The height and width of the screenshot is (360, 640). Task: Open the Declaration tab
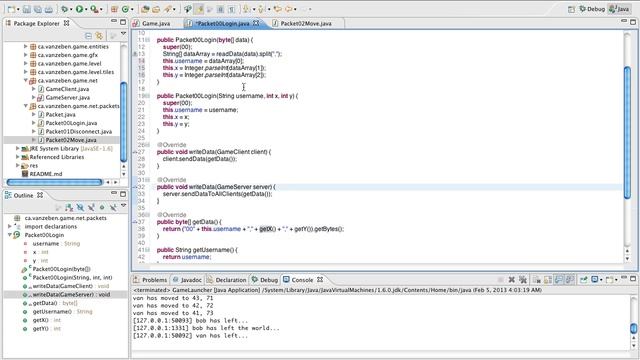tap(227, 280)
